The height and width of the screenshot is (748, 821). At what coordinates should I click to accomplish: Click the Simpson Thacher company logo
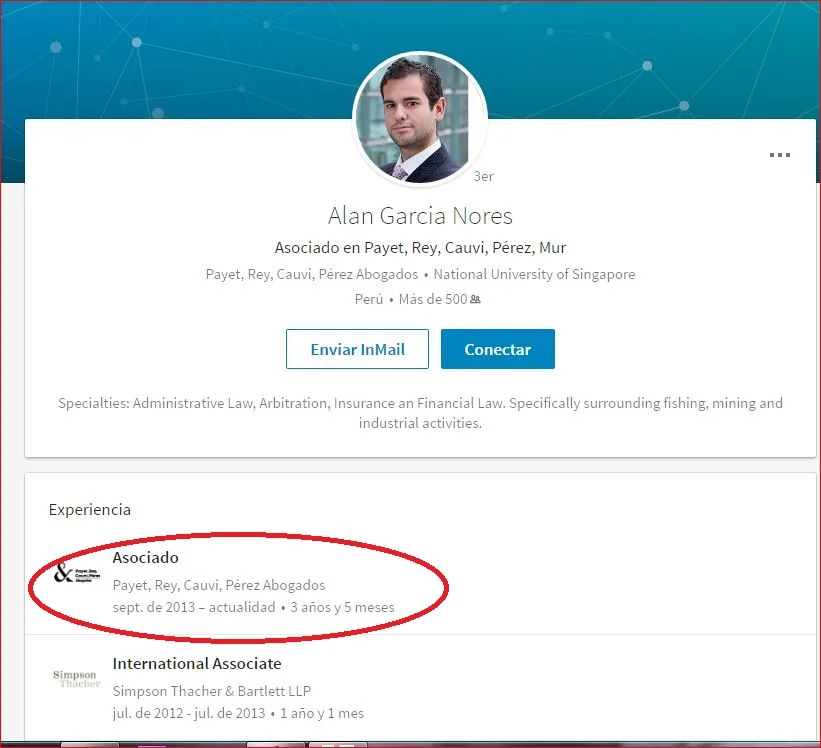click(77, 679)
